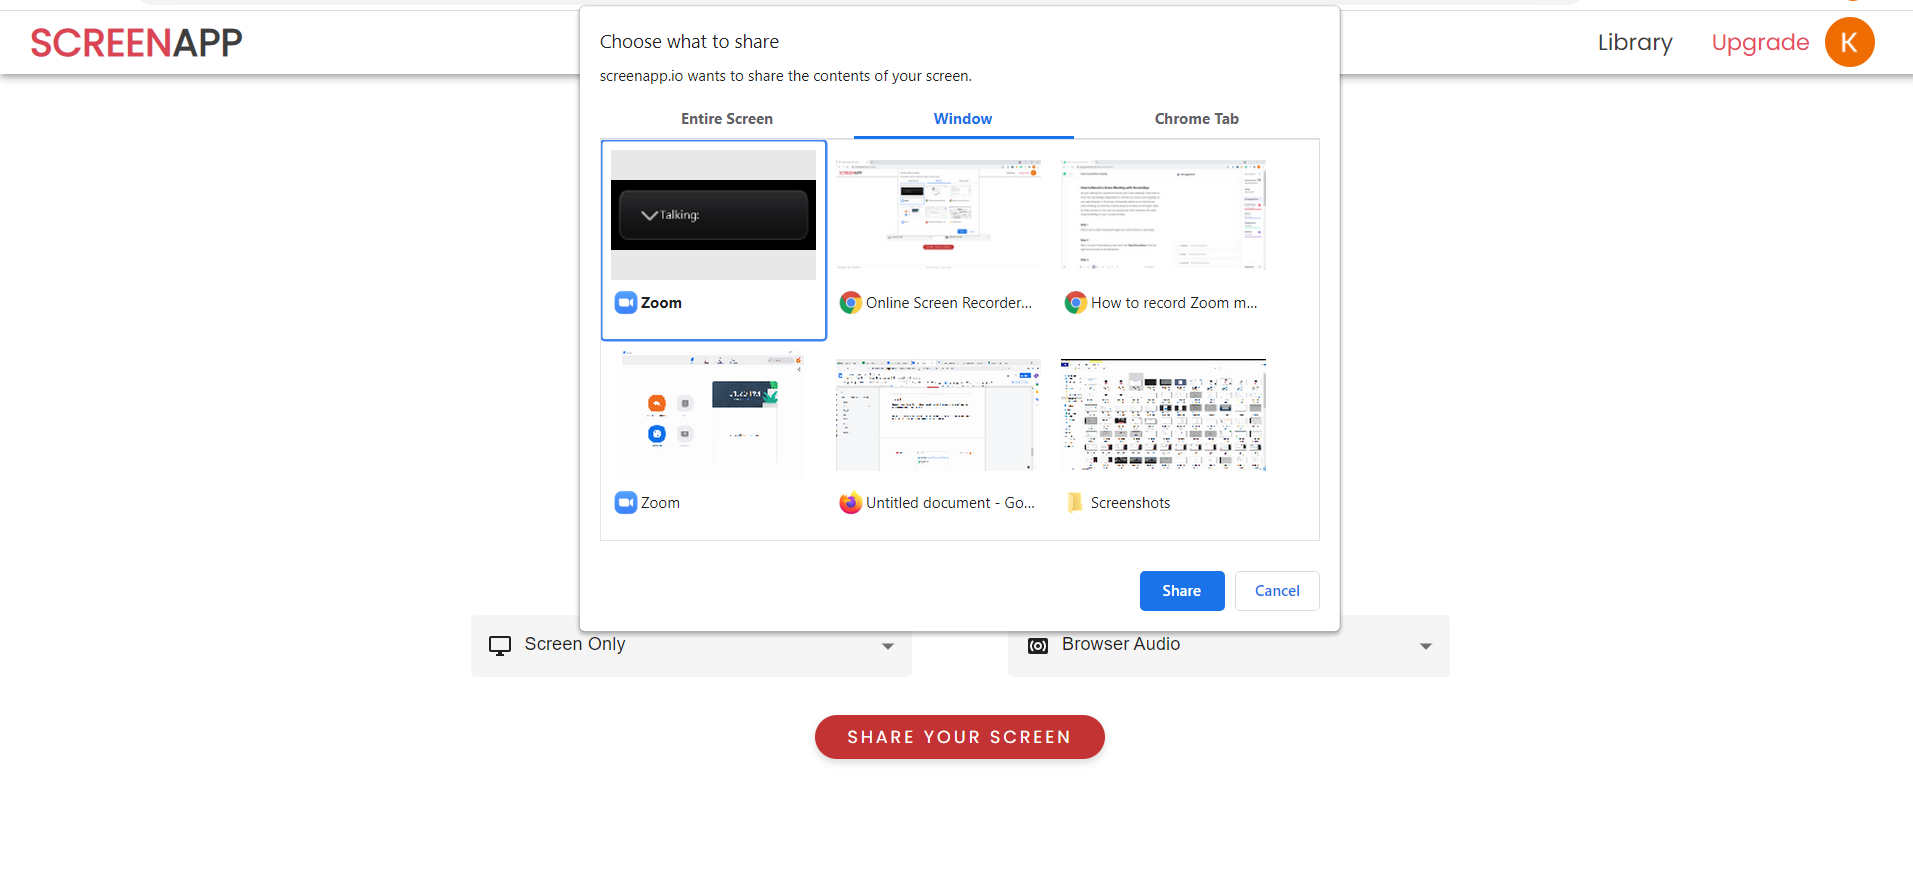Viewport: 1913px width, 870px height.
Task: Click the Zoom icon of the second Zoom window
Action: click(x=626, y=503)
